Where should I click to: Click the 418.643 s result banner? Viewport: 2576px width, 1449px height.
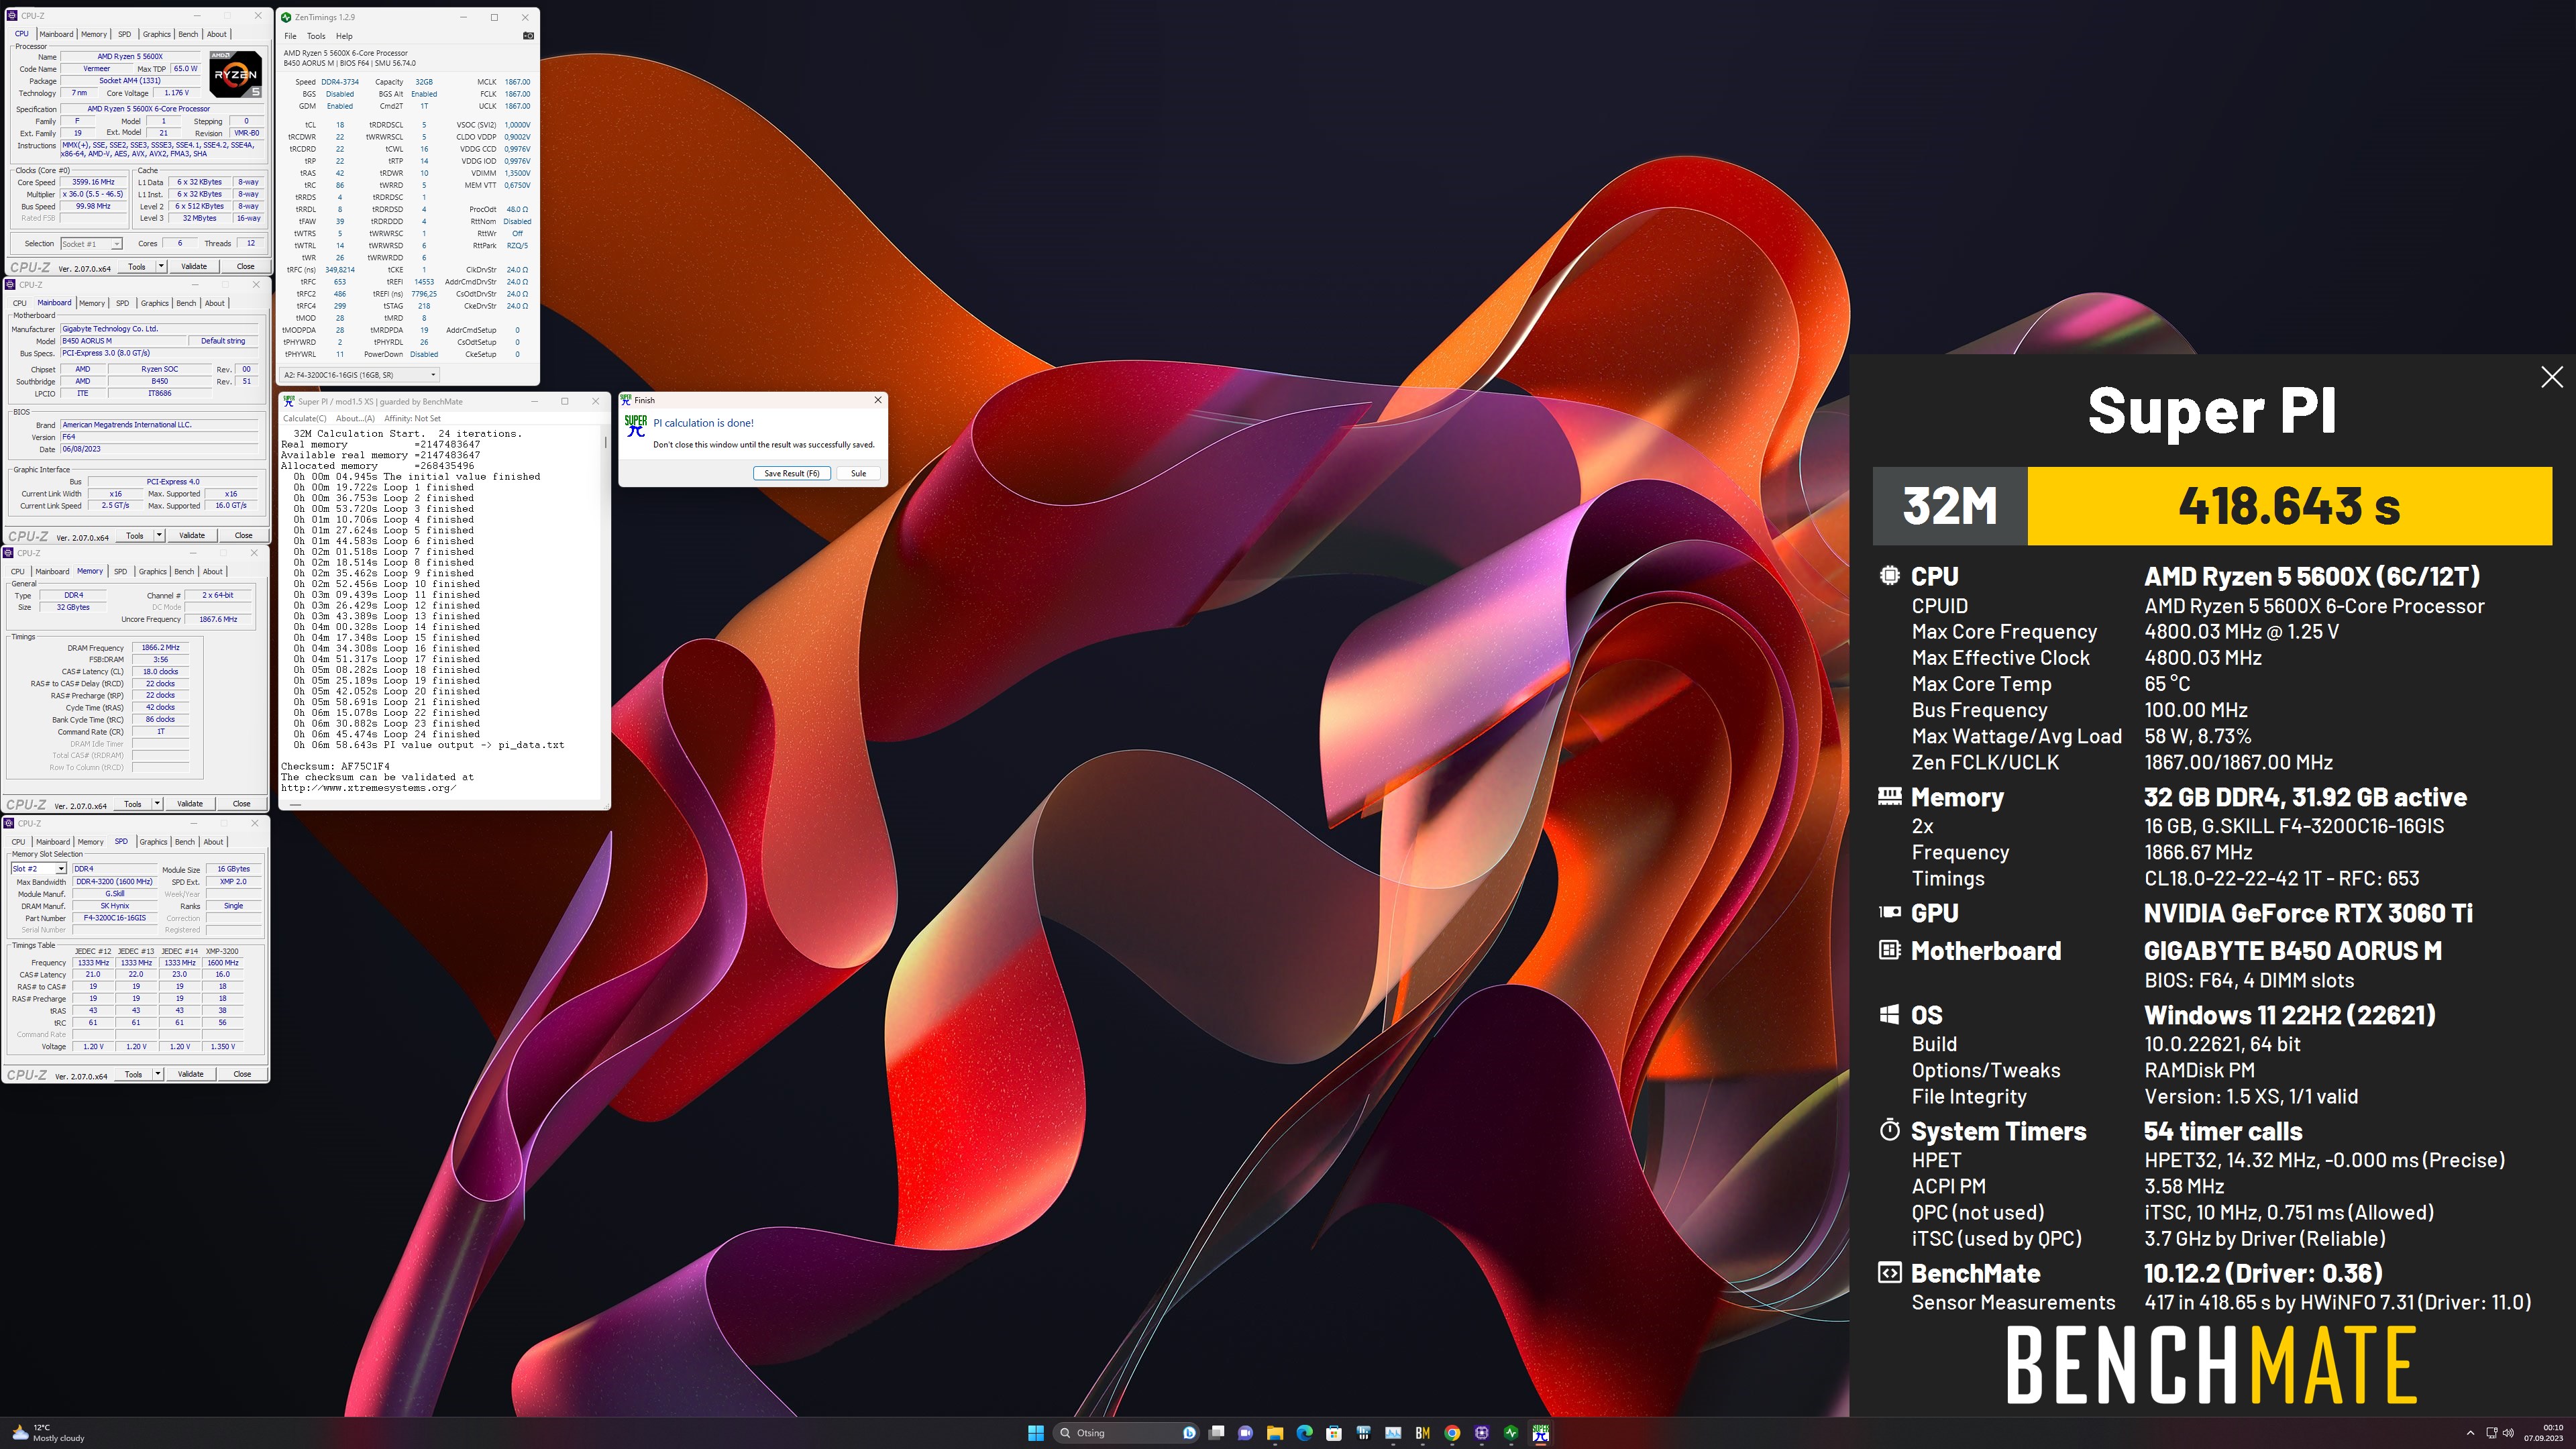point(2289,506)
